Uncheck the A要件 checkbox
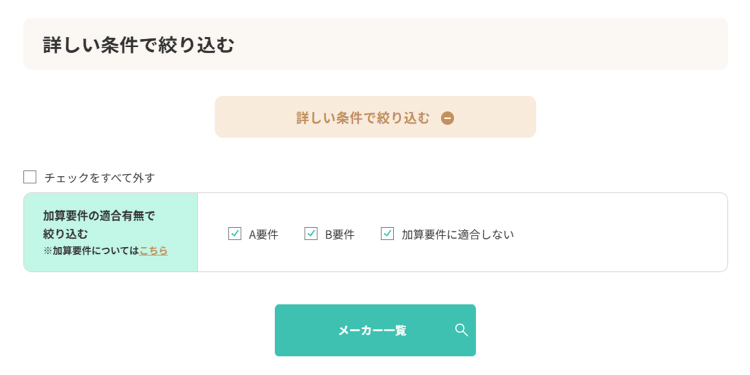 click(234, 234)
